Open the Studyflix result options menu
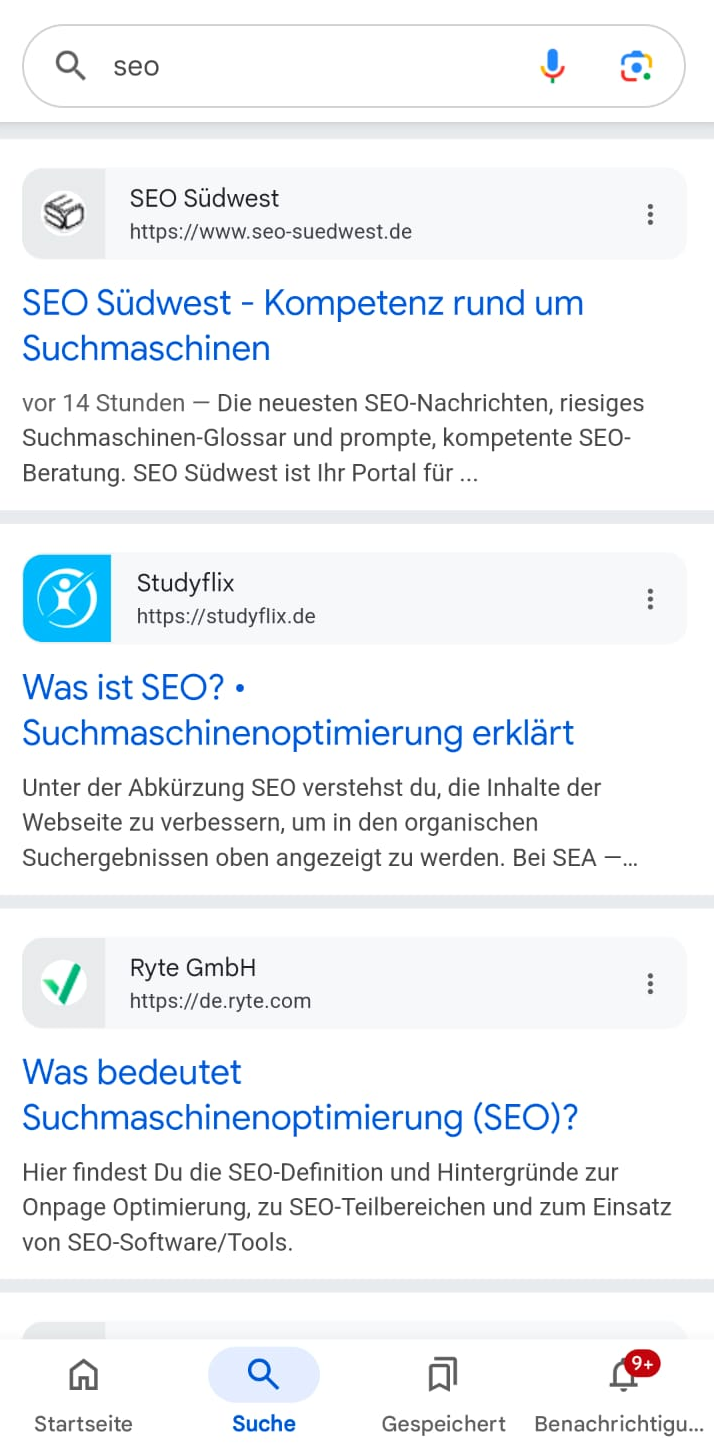 650,598
